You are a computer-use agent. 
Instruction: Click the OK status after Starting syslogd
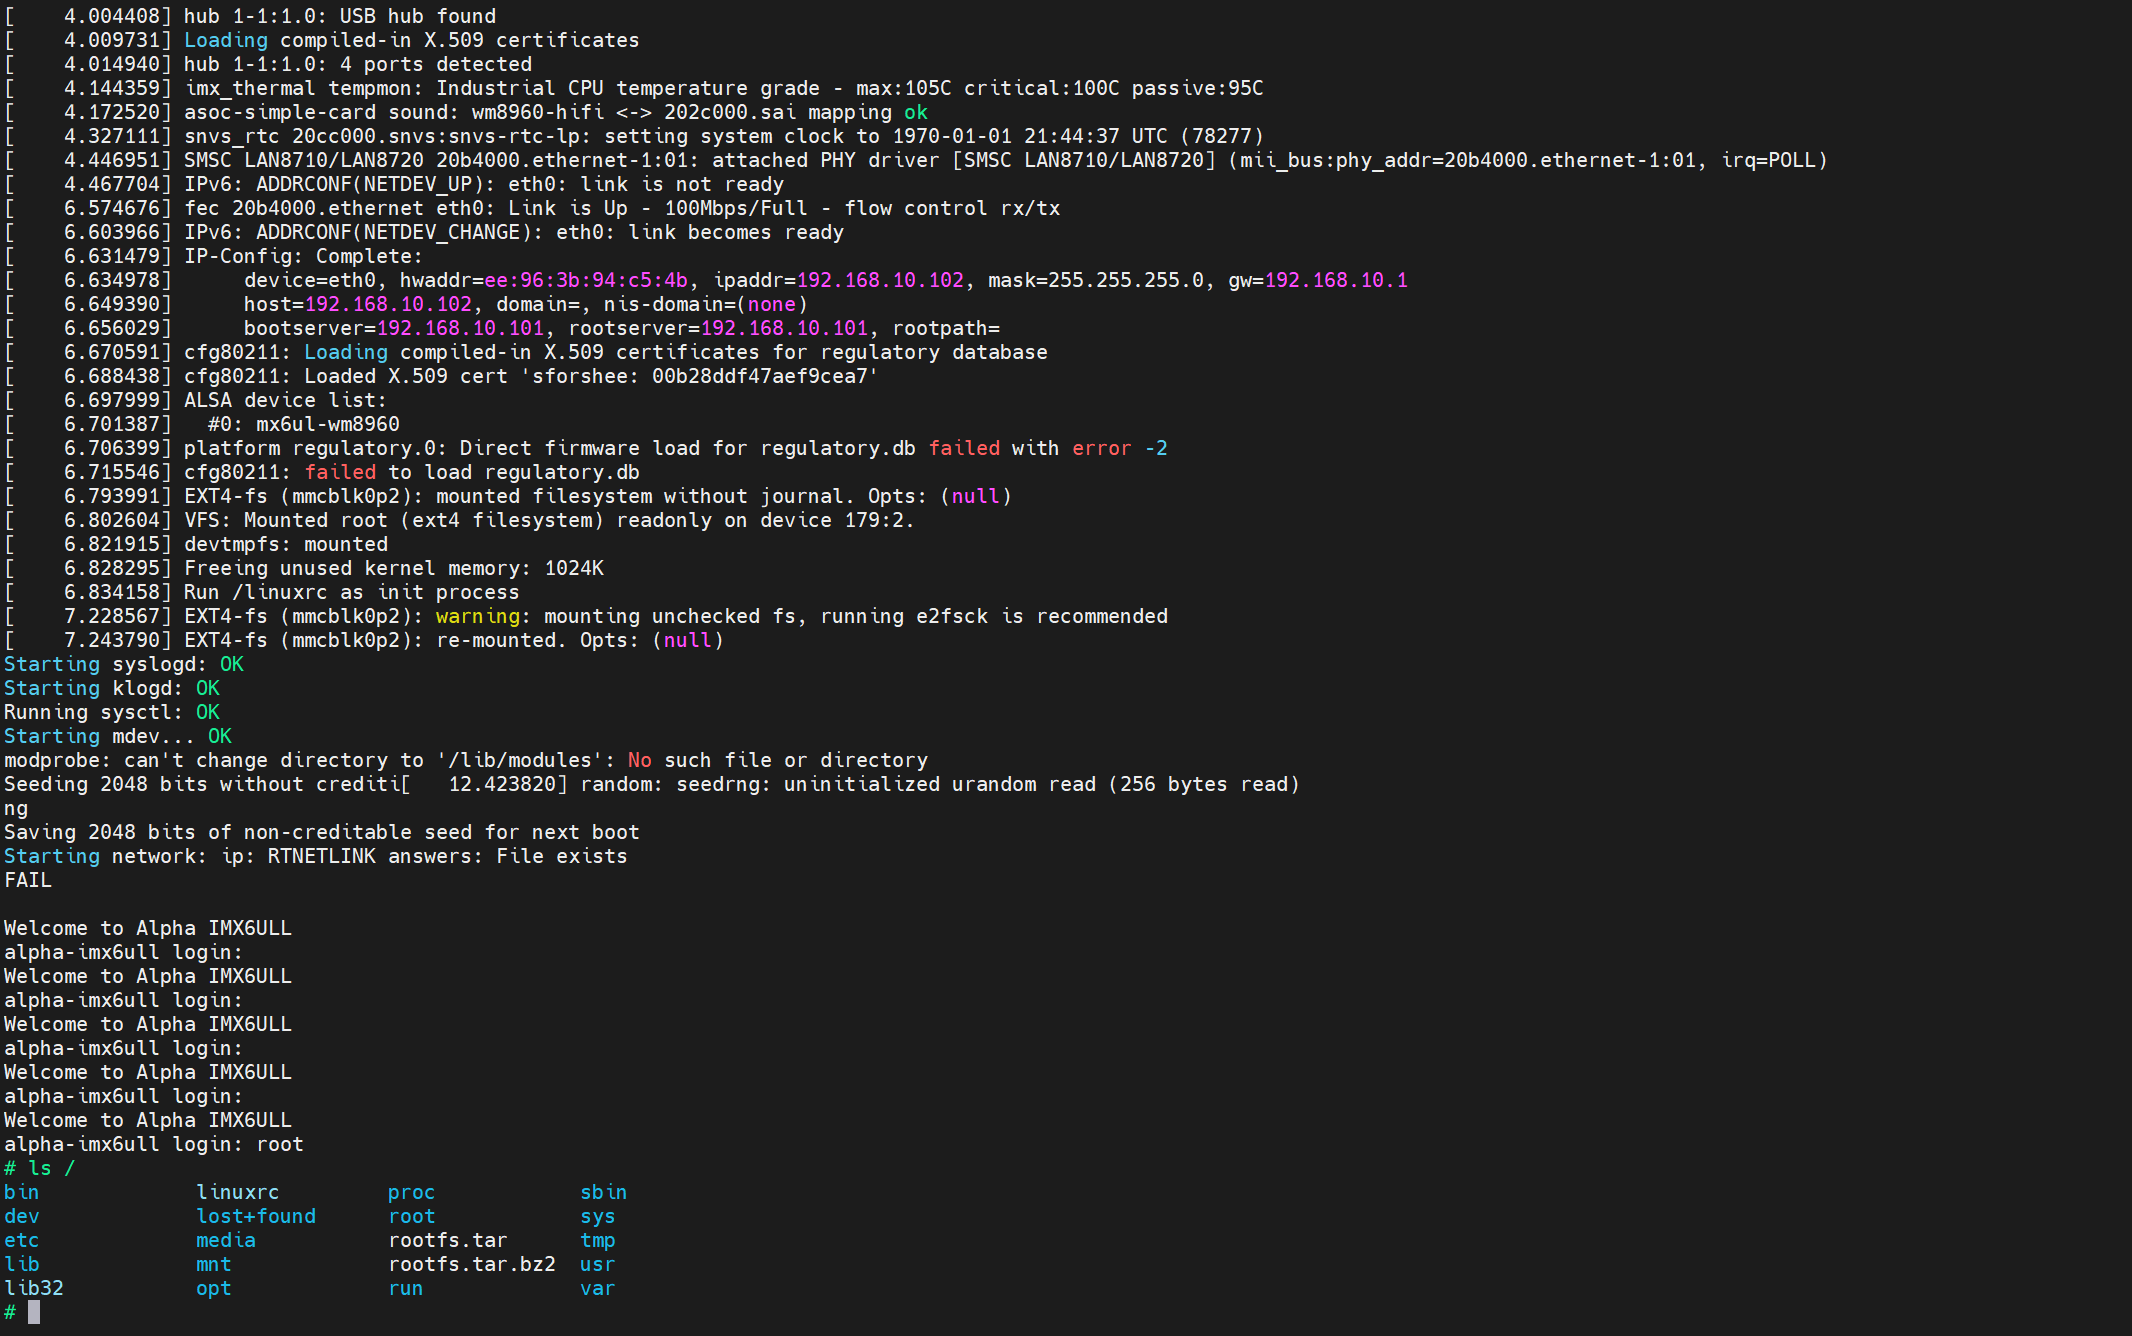coord(231,664)
